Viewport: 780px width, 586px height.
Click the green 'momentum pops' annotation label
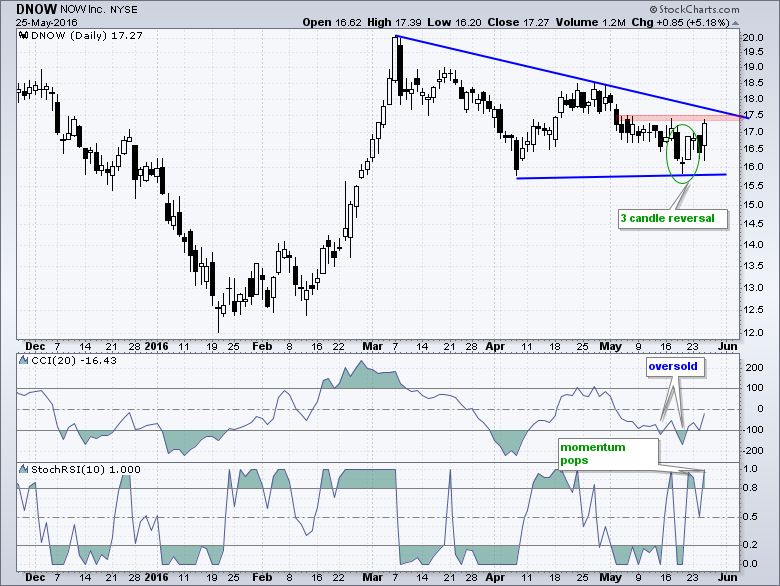pyautogui.click(x=608, y=454)
